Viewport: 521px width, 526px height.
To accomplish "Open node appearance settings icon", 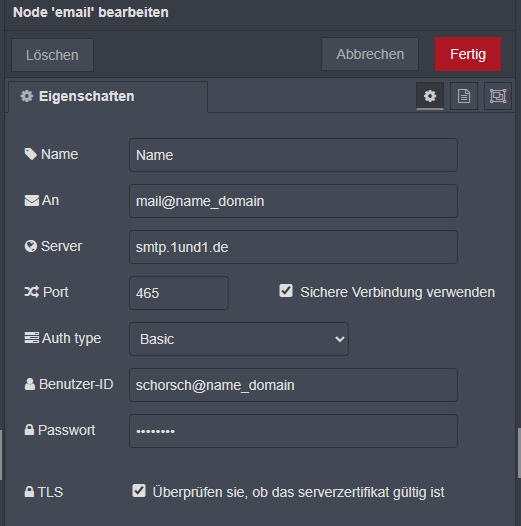I will pyautogui.click(x=498, y=96).
